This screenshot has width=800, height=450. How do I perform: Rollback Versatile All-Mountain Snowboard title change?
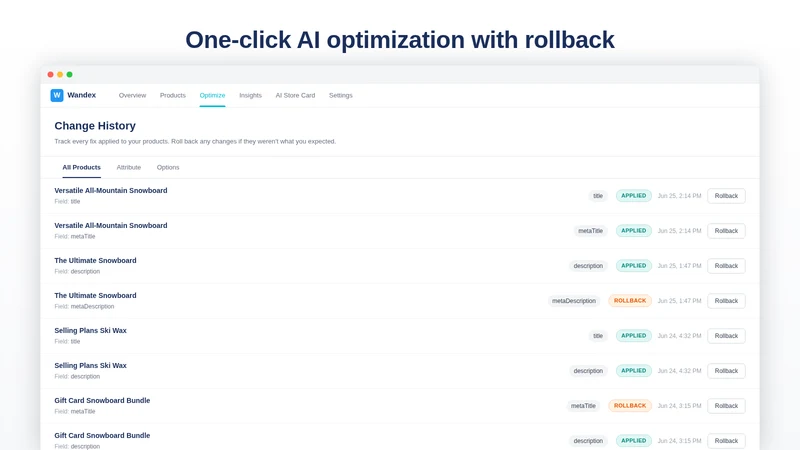point(726,196)
